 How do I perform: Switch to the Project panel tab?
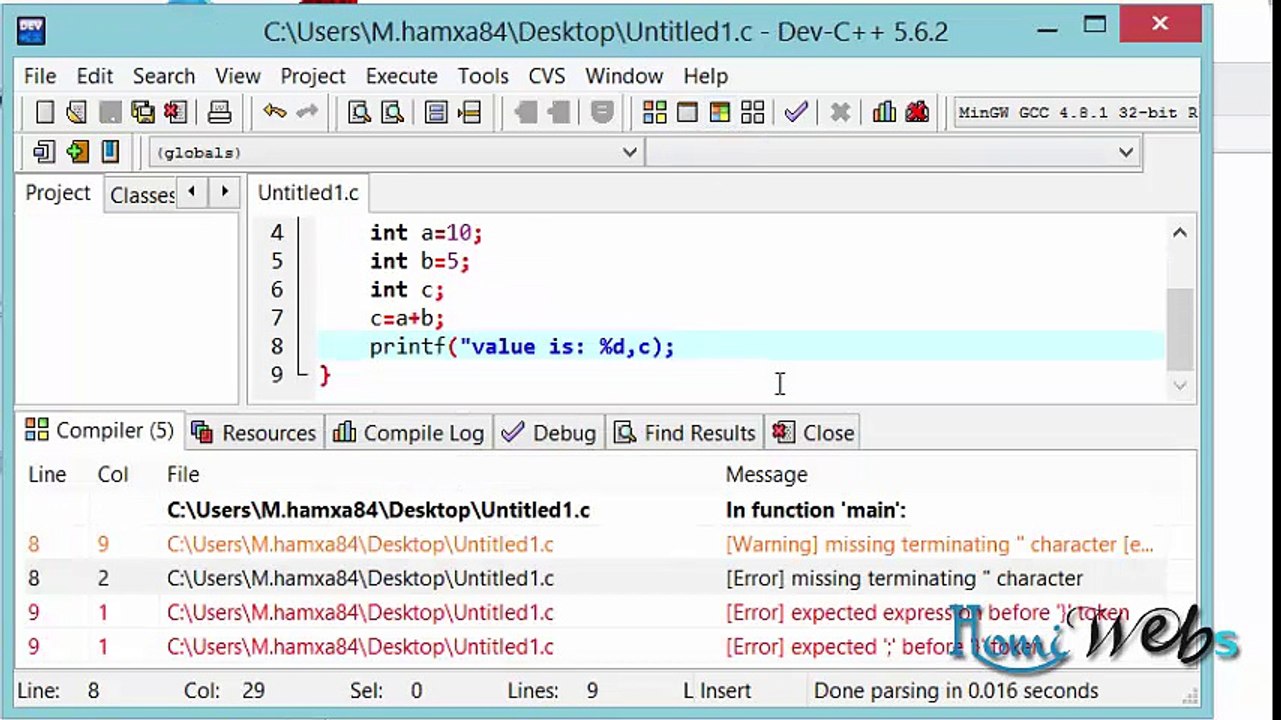click(x=58, y=193)
